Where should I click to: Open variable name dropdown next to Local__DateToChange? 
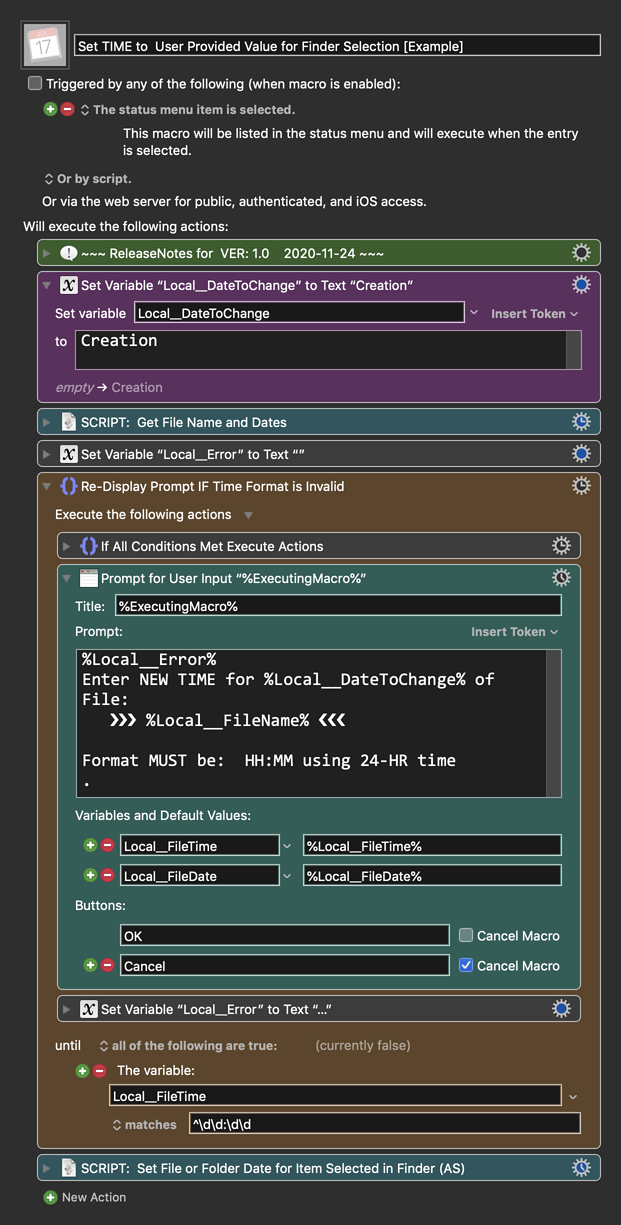(x=474, y=313)
